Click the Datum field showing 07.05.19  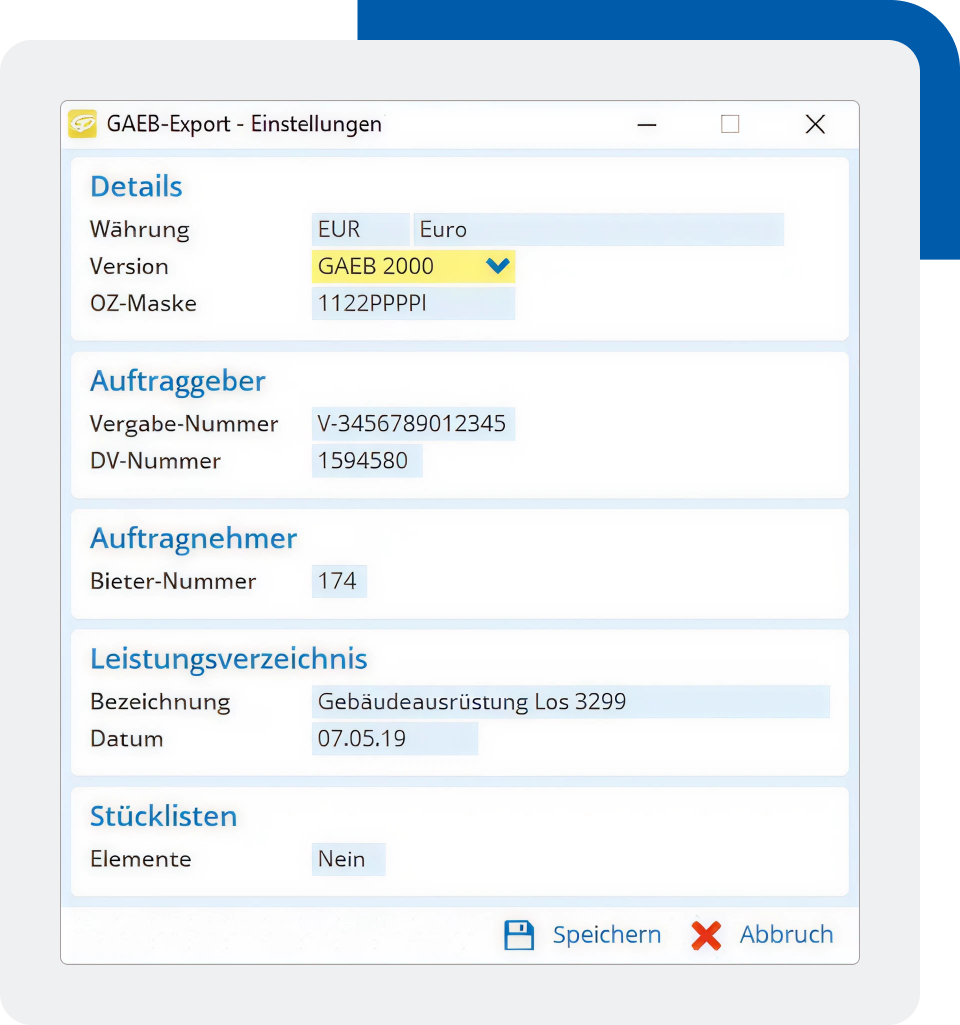tap(395, 738)
